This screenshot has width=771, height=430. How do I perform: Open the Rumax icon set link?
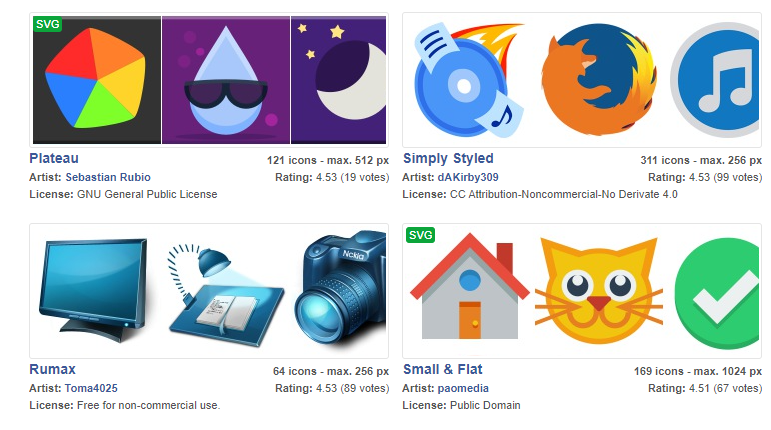click(x=52, y=369)
